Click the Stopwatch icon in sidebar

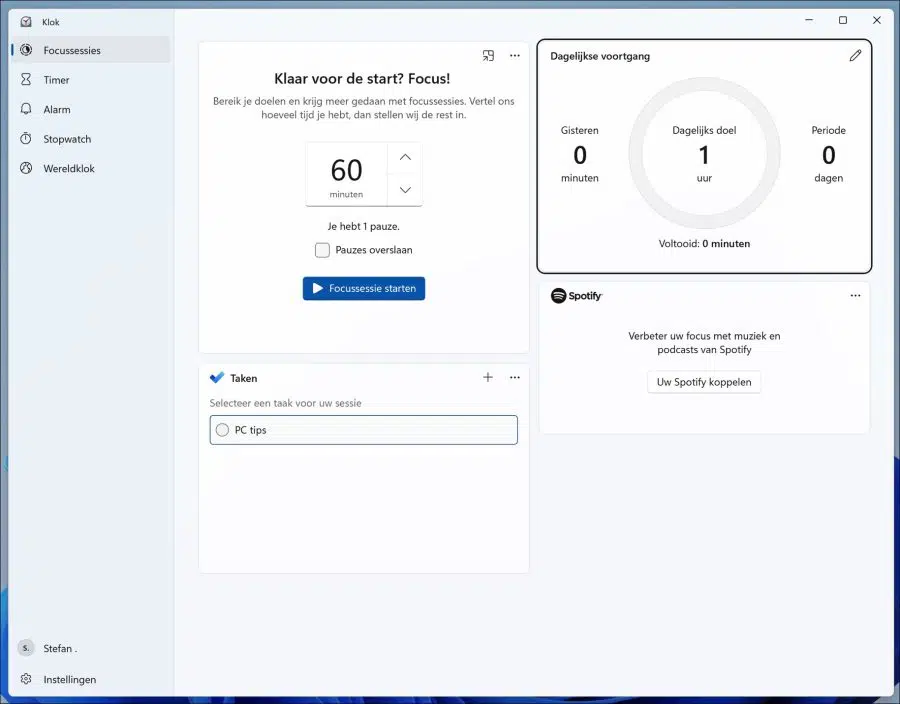(x=26, y=138)
